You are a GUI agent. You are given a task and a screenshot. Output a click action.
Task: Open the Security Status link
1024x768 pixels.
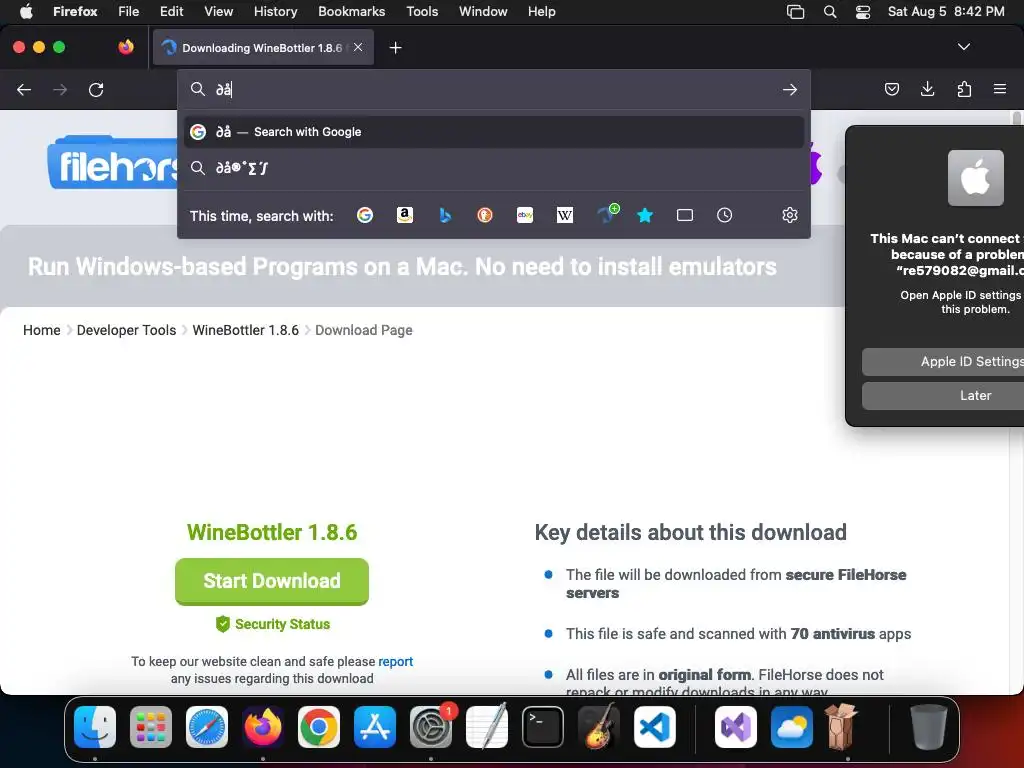pyautogui.click(x=272, y=624)
